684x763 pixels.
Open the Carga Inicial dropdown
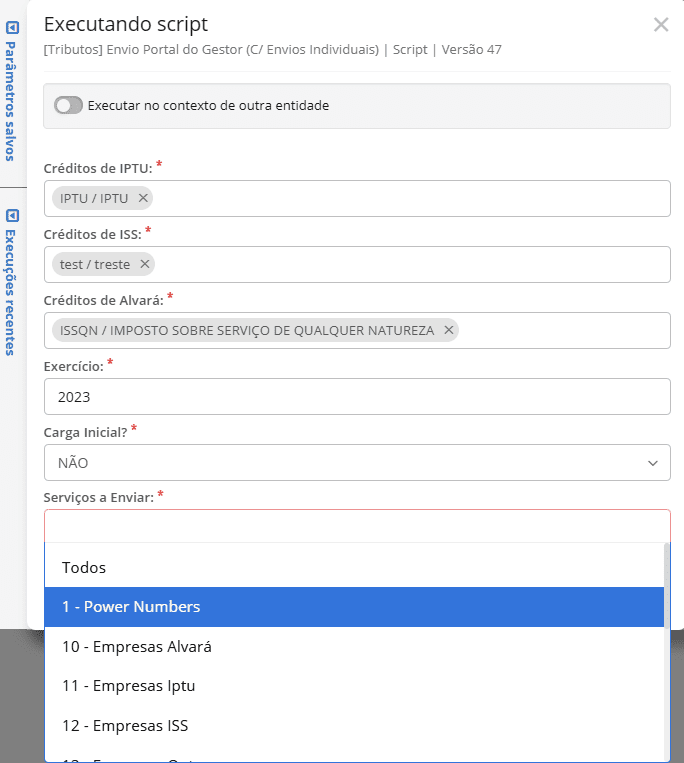point(357,462)
